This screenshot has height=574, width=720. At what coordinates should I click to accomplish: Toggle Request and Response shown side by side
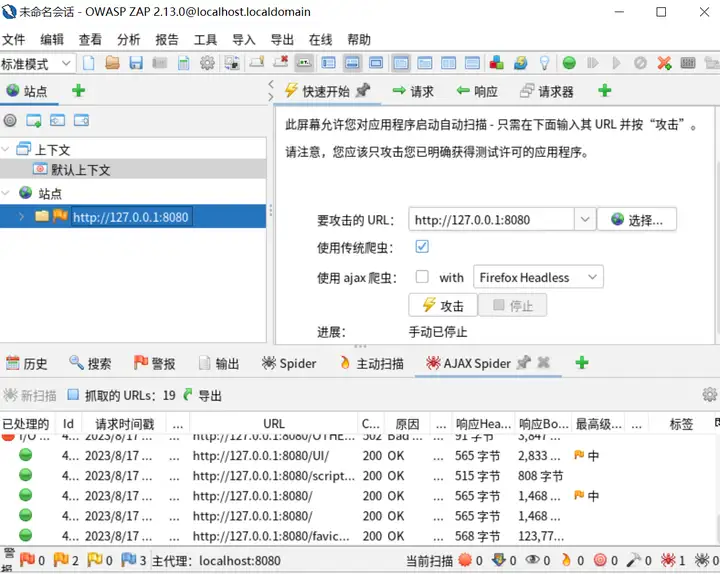pyautogui.click(x=448, y=62)
